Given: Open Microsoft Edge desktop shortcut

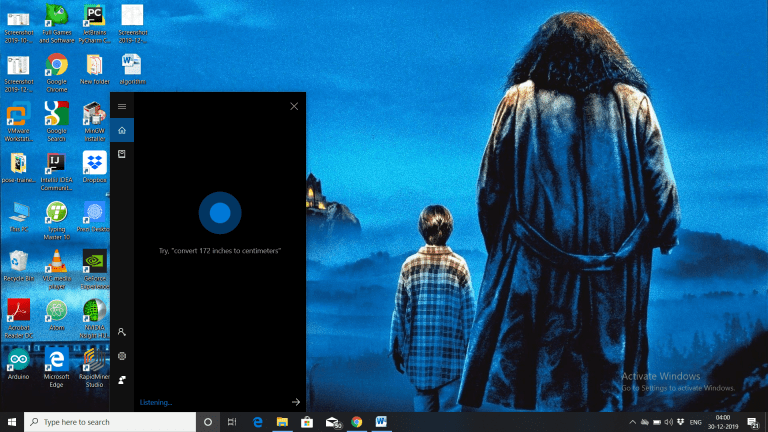Looking at the screenshot, I should point(57,367).
